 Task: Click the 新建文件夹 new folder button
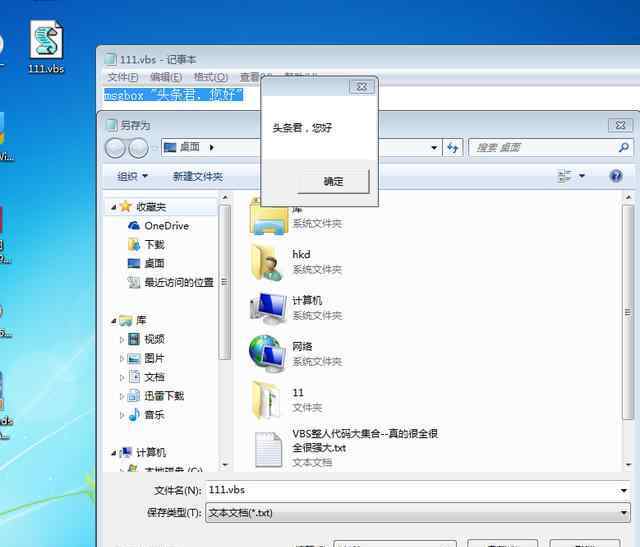tap(197, 176)
